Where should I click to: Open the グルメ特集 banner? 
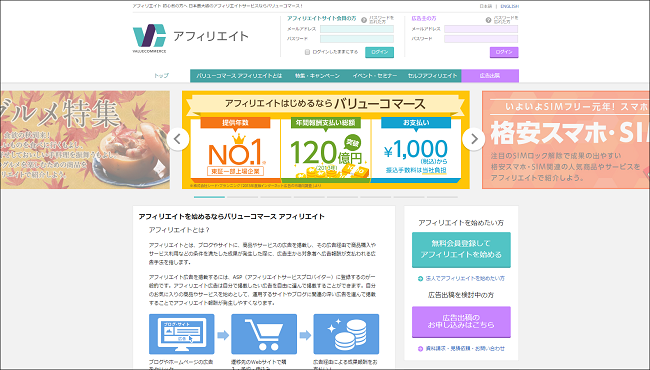[x=85, y=140]
